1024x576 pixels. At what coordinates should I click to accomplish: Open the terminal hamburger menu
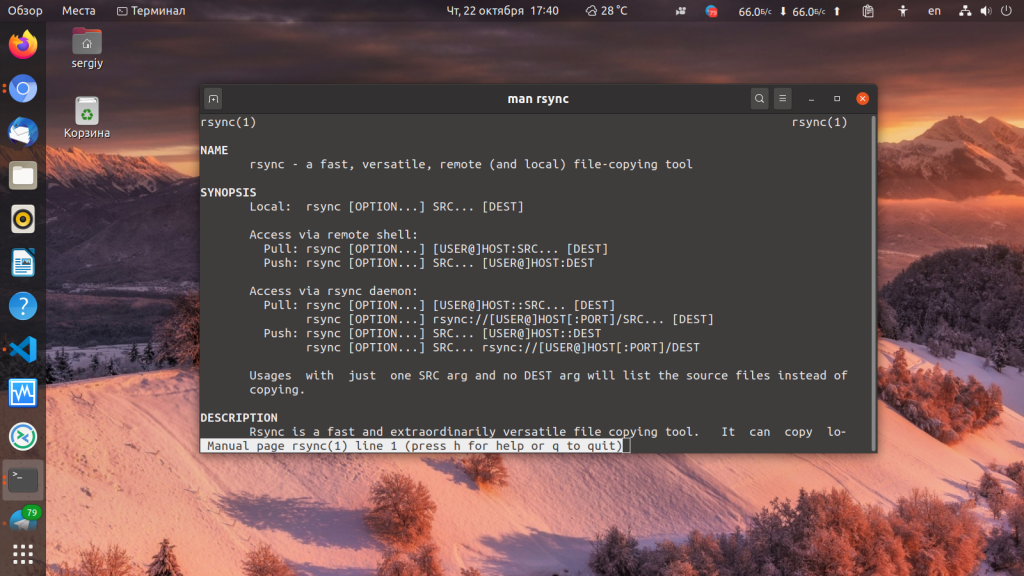[782, 99]
